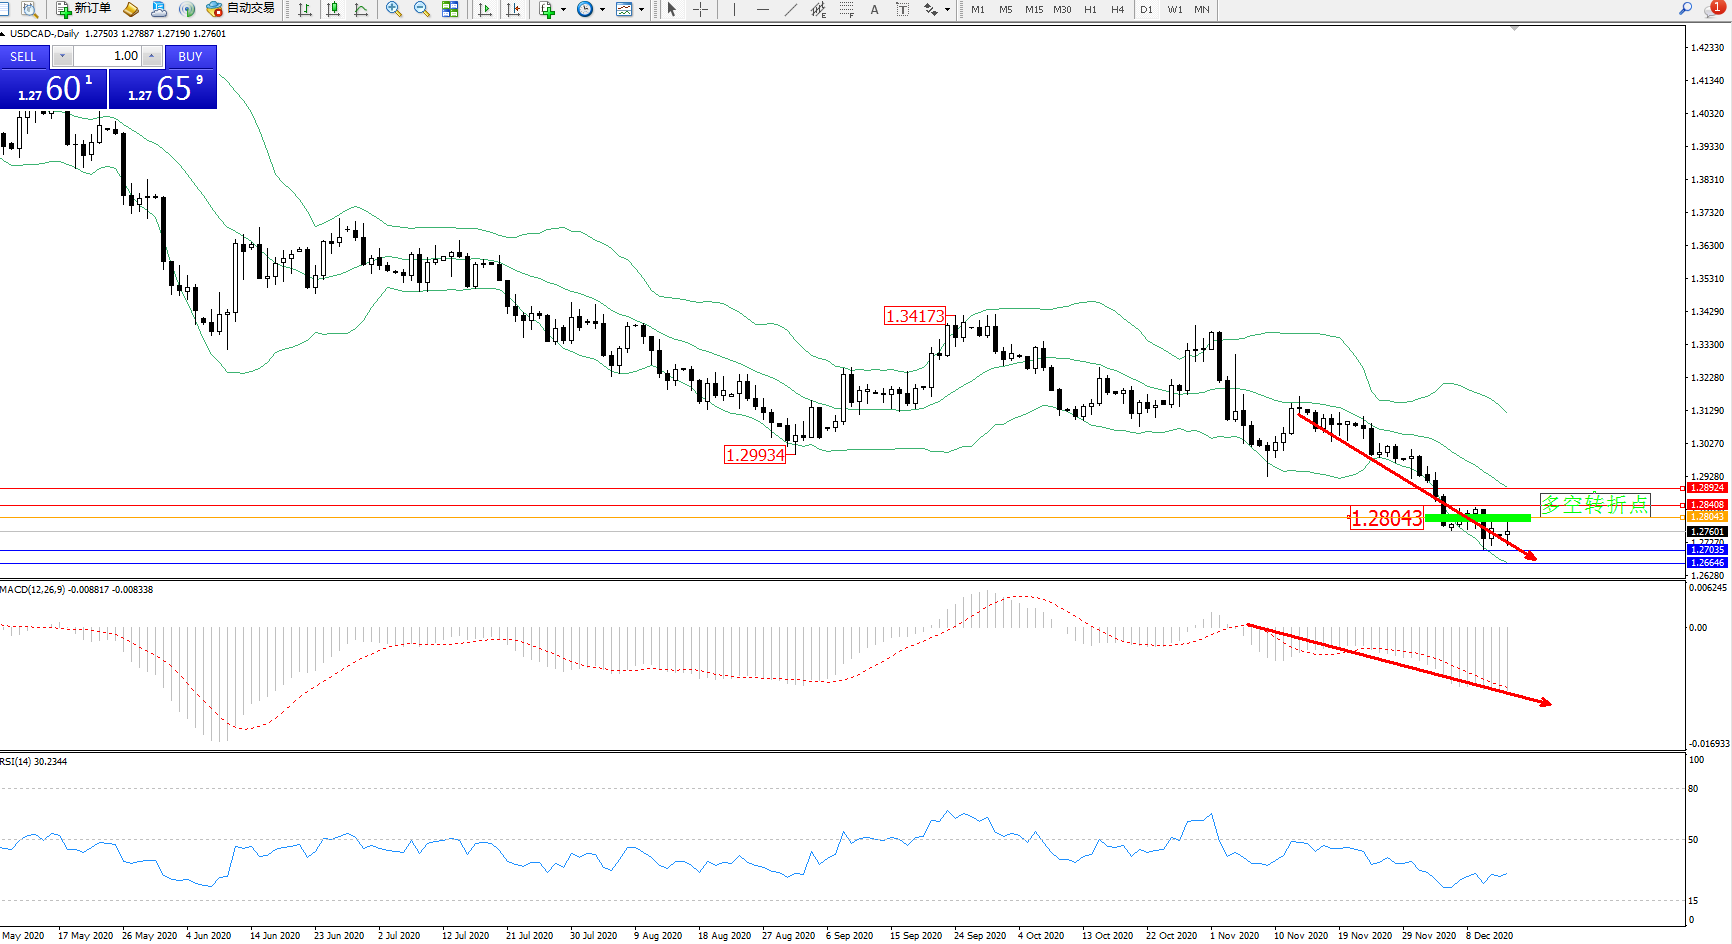Switch to the H4 timeframe
Viewport: 1732px width, 944px height.
pyautogui.click(x=1117, y=9)
